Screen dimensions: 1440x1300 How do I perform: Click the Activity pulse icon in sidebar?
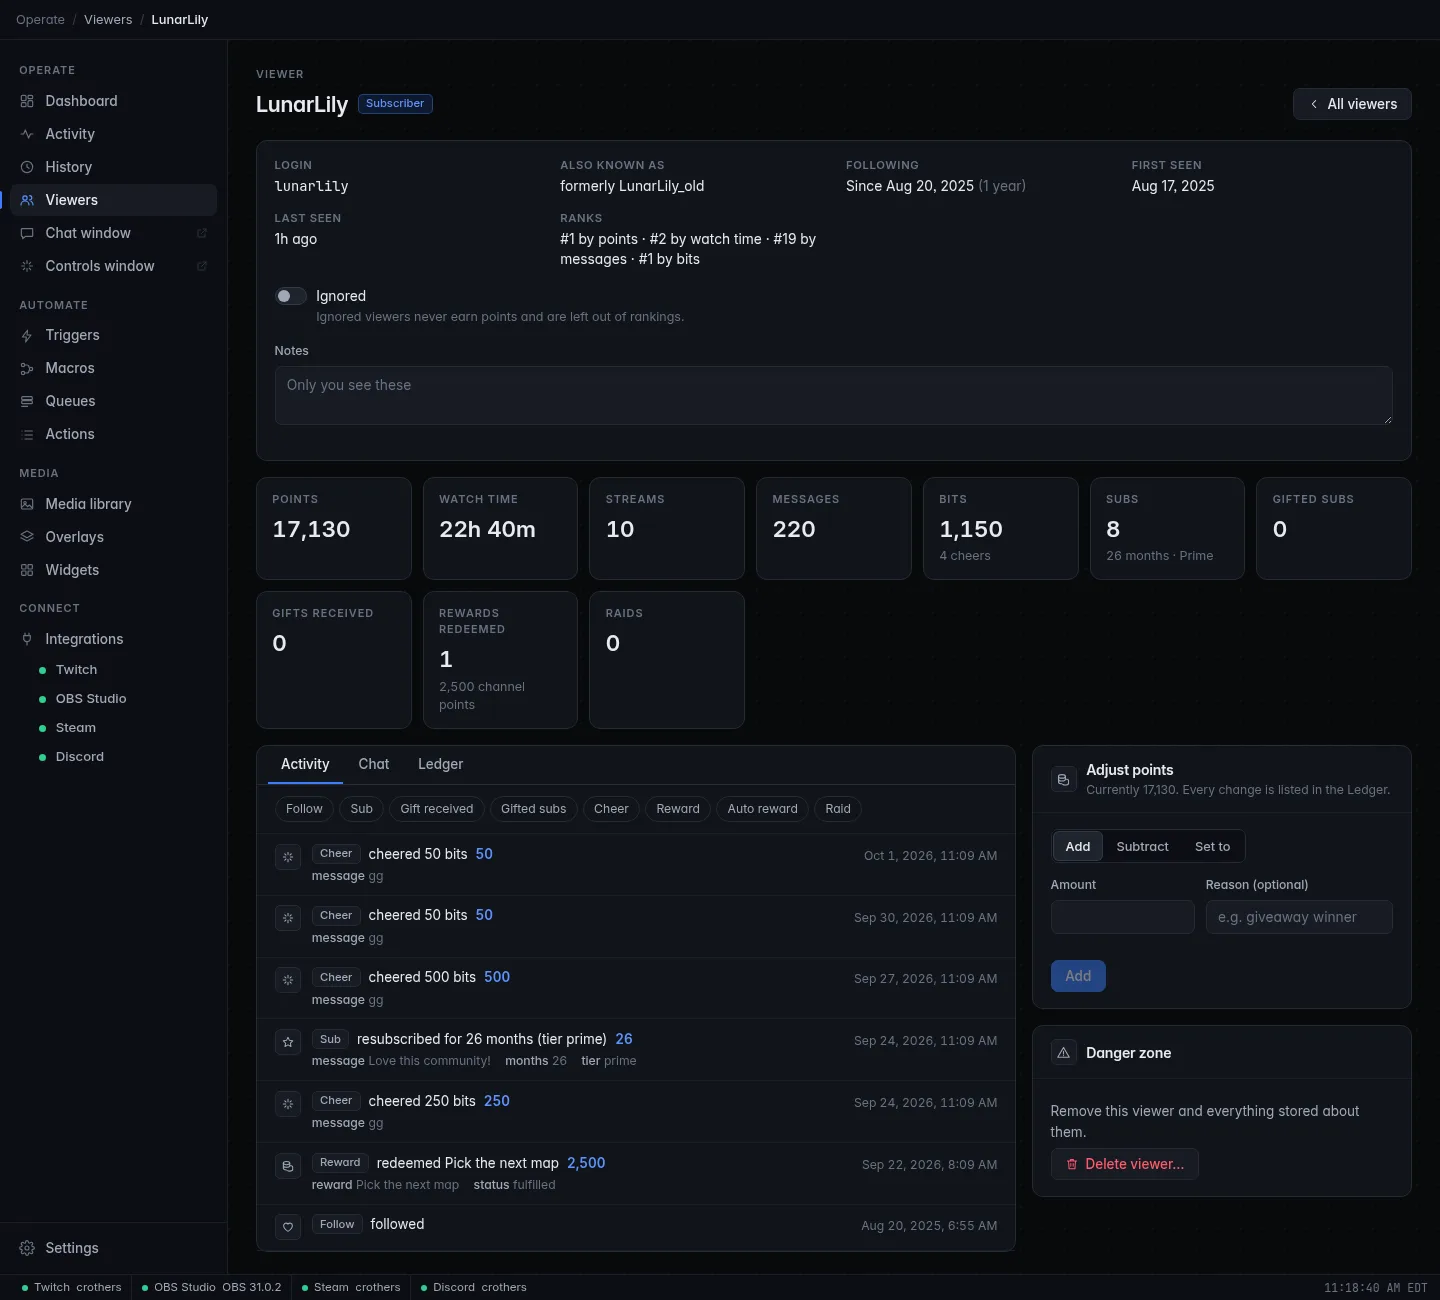(x=27, y=134)
